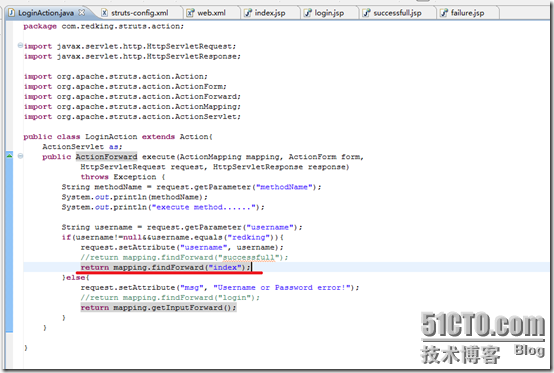Close the LoginAction.java editor tab
Image resolution: width=554 pixels, height=373 pixels.
pos(82,13)
